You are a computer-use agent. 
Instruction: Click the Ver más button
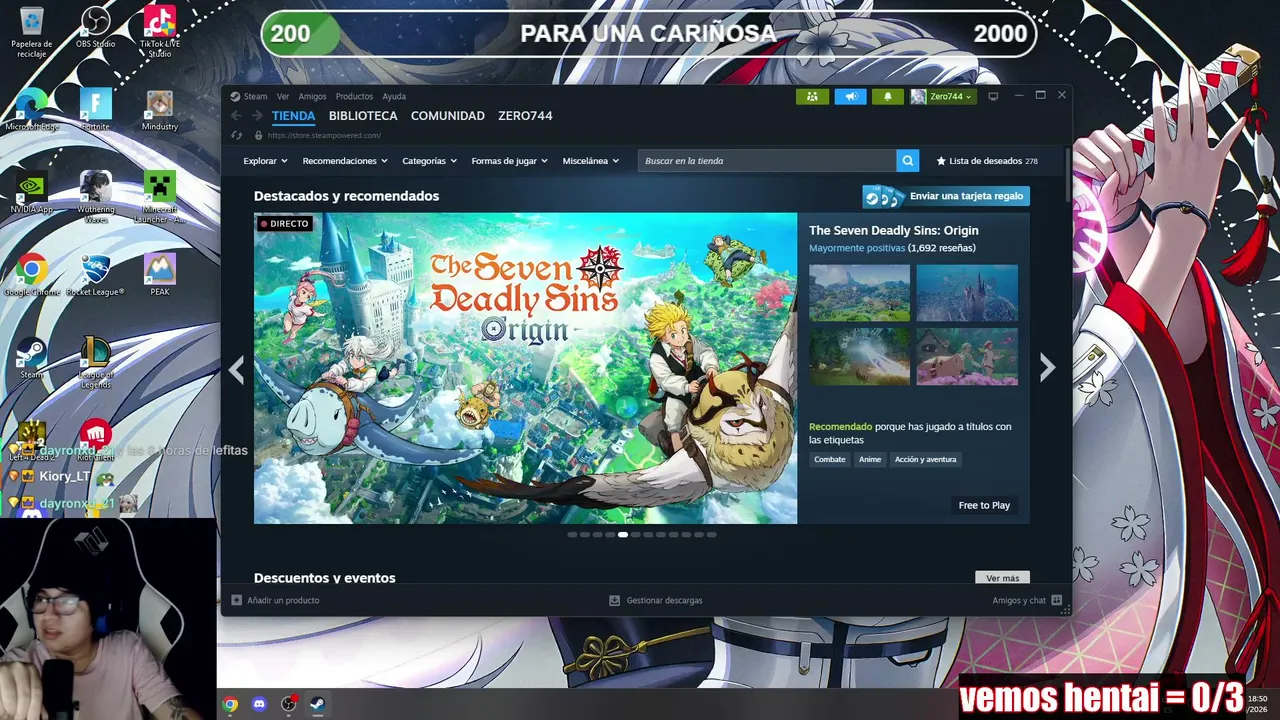coord(1002,578)
